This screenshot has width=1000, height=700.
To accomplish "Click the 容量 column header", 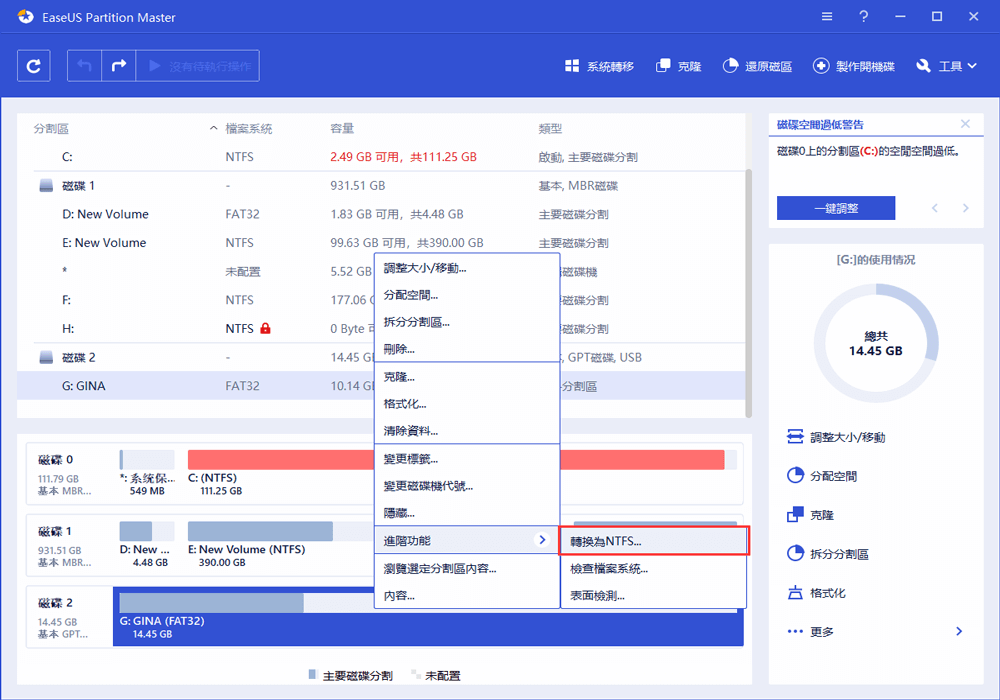I will 342,129.
